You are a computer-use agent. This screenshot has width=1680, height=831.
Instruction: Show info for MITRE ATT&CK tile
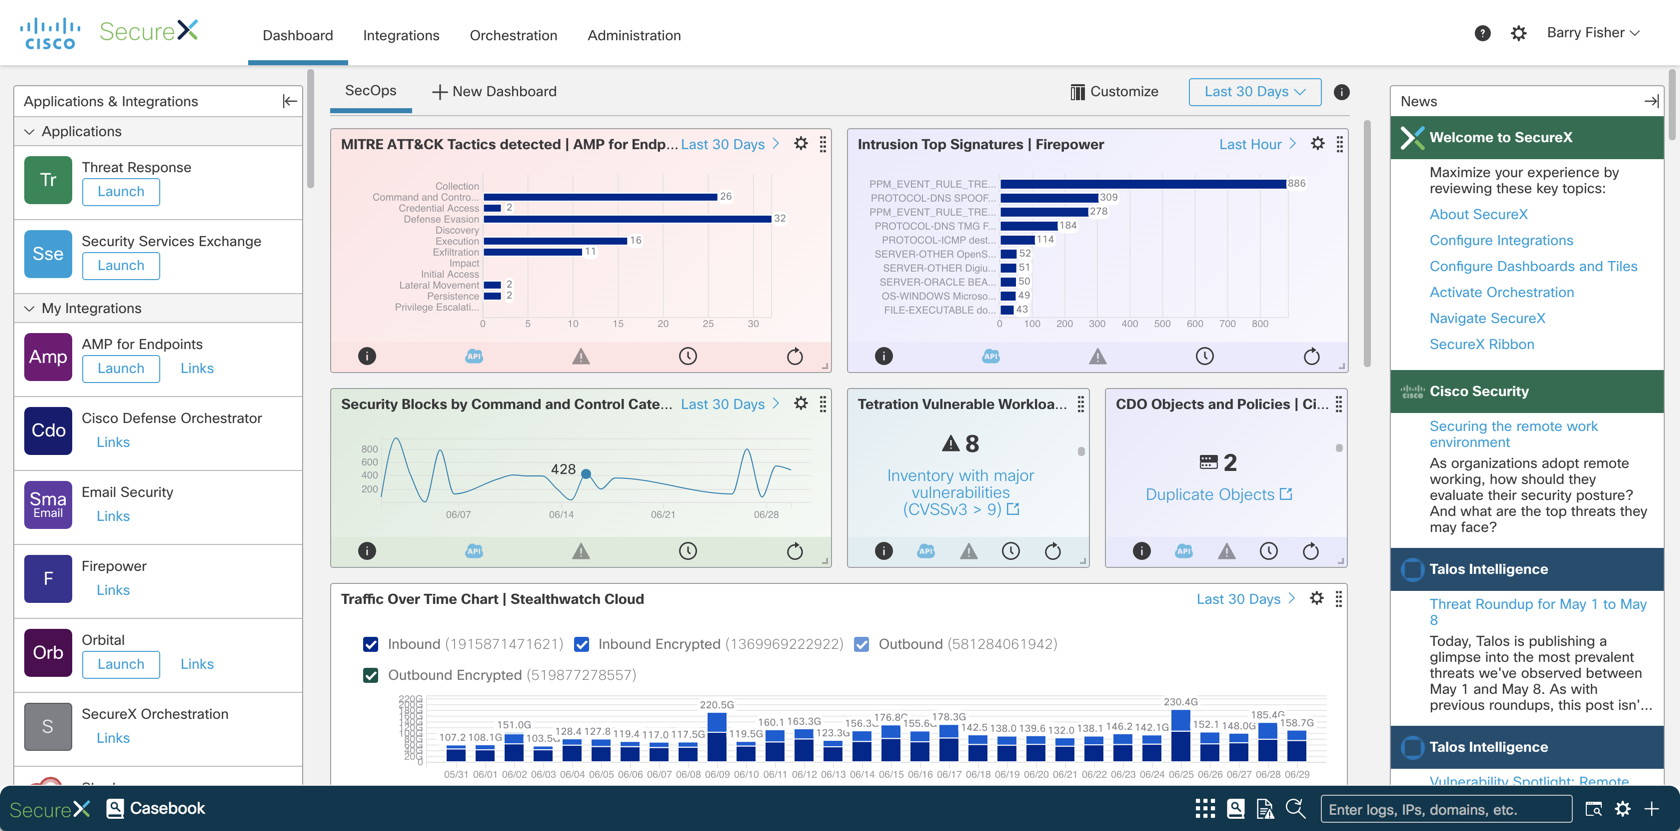pos(367,356)
